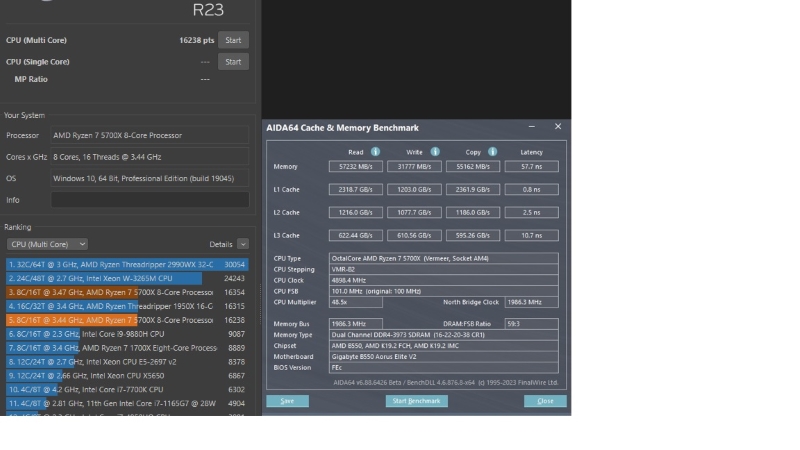The image size is (800, 450).
Task: Click L2 Cache Read value 1216.0 GB/s
Action: tap(356, 212)
